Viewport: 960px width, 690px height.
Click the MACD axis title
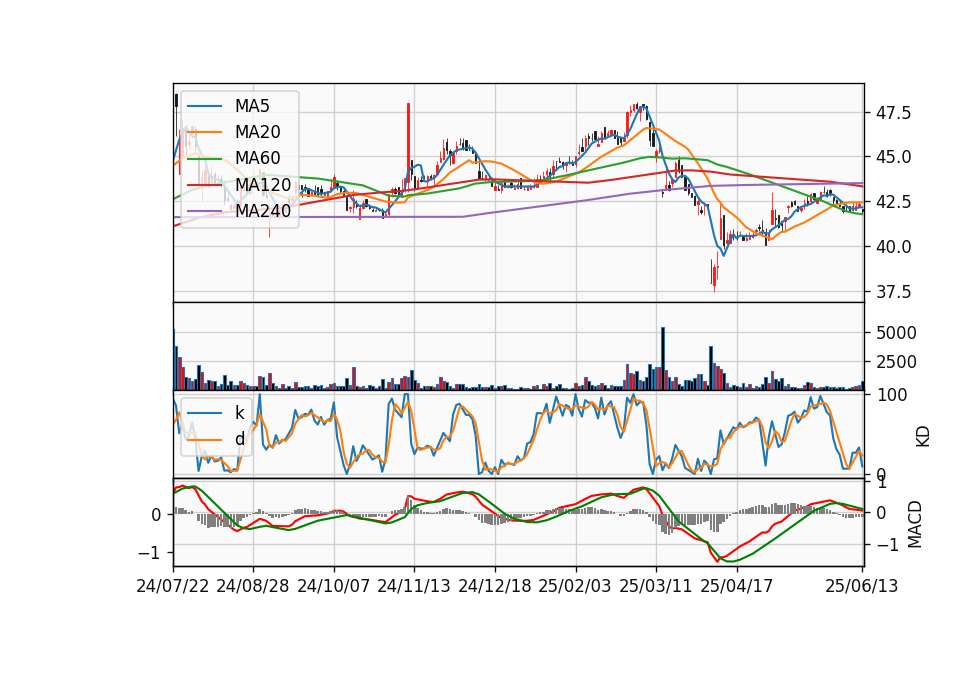(x=915, y=524)
